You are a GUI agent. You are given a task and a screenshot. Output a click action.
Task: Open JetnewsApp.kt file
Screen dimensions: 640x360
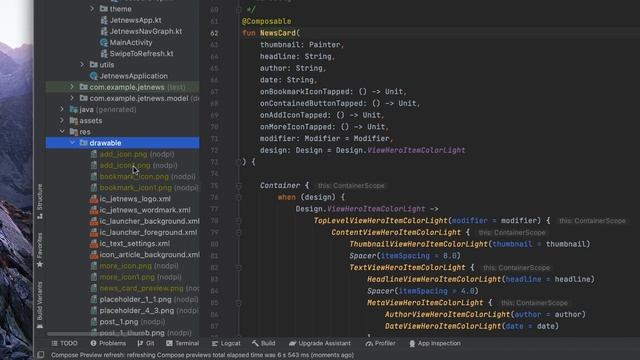click(136, 20)
